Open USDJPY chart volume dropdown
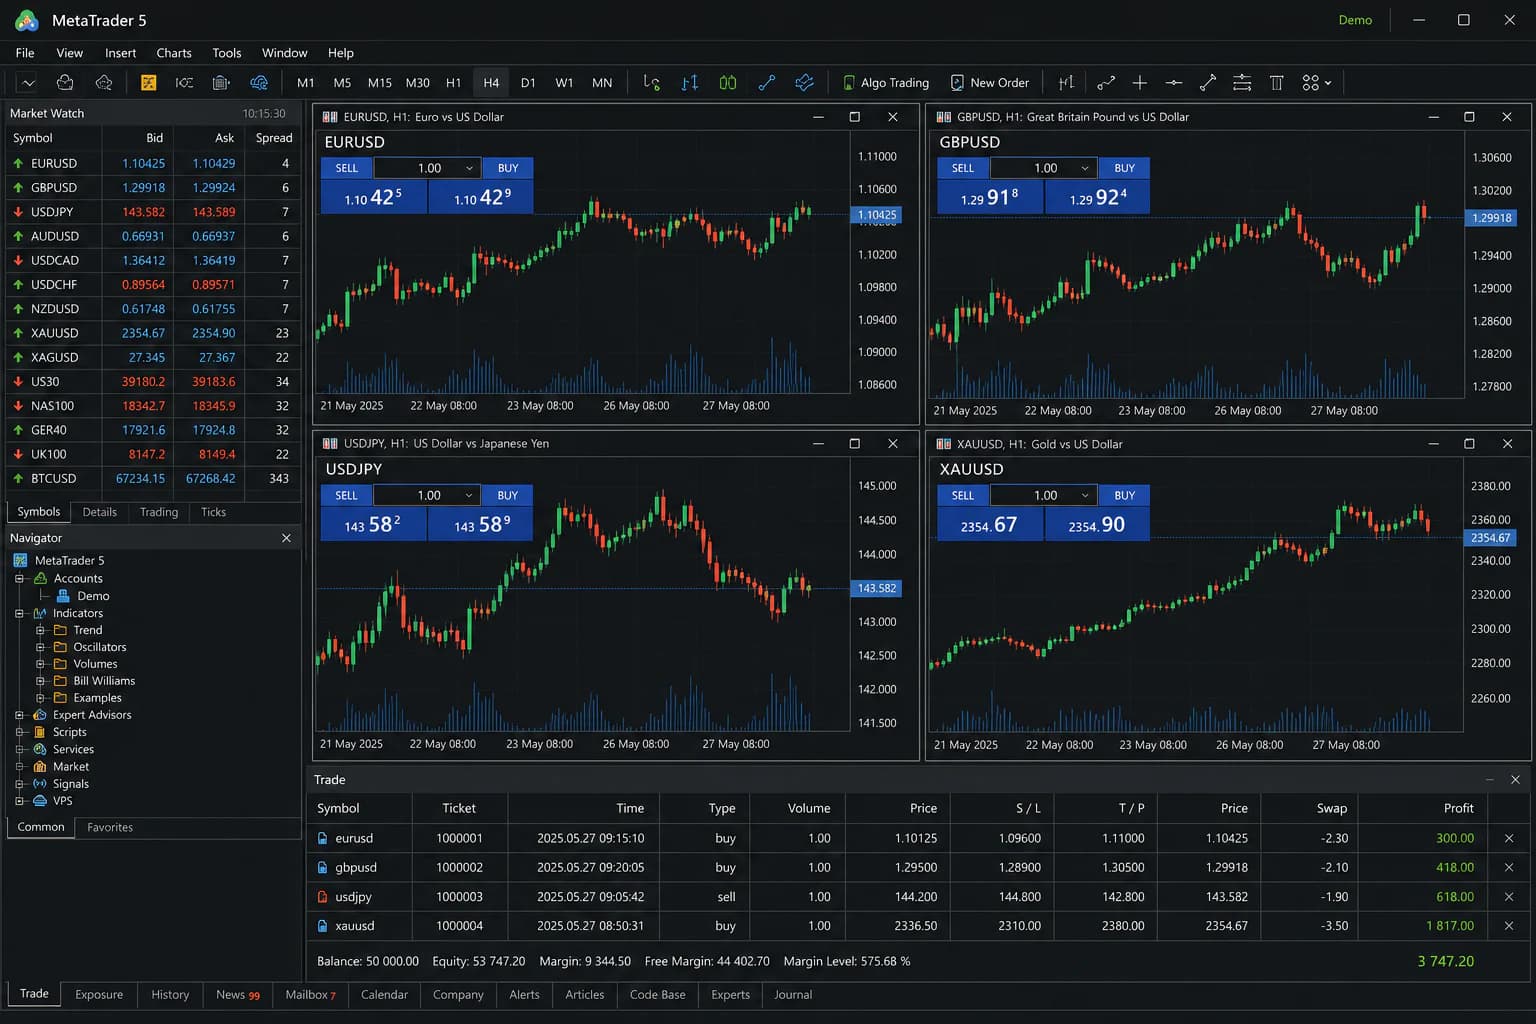Screen dimensions: 1536x1024 469,495
